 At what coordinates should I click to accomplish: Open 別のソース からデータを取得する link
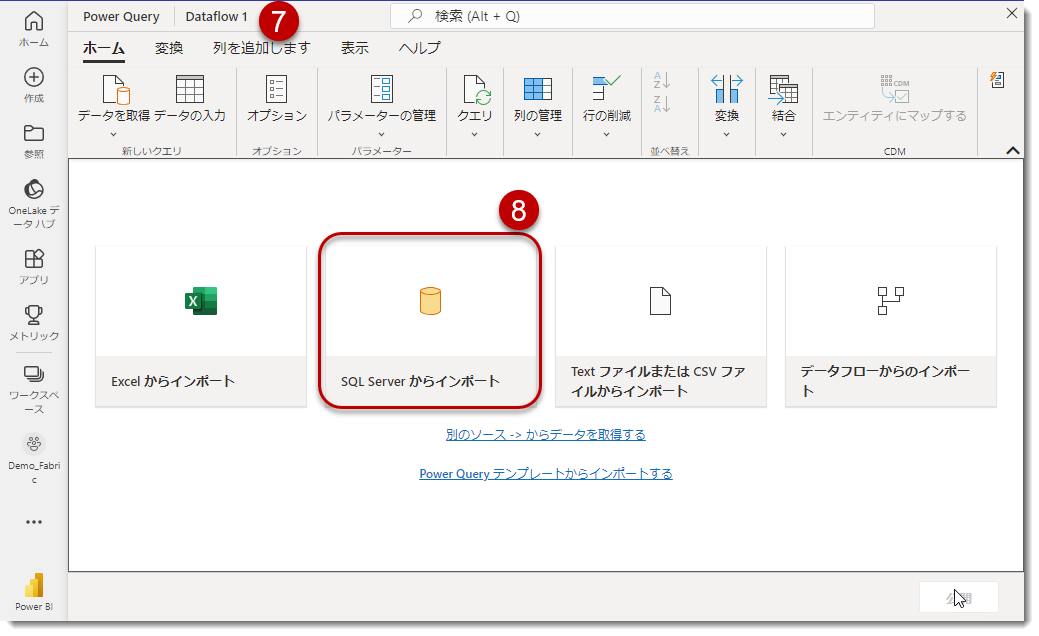click(545, 435)
